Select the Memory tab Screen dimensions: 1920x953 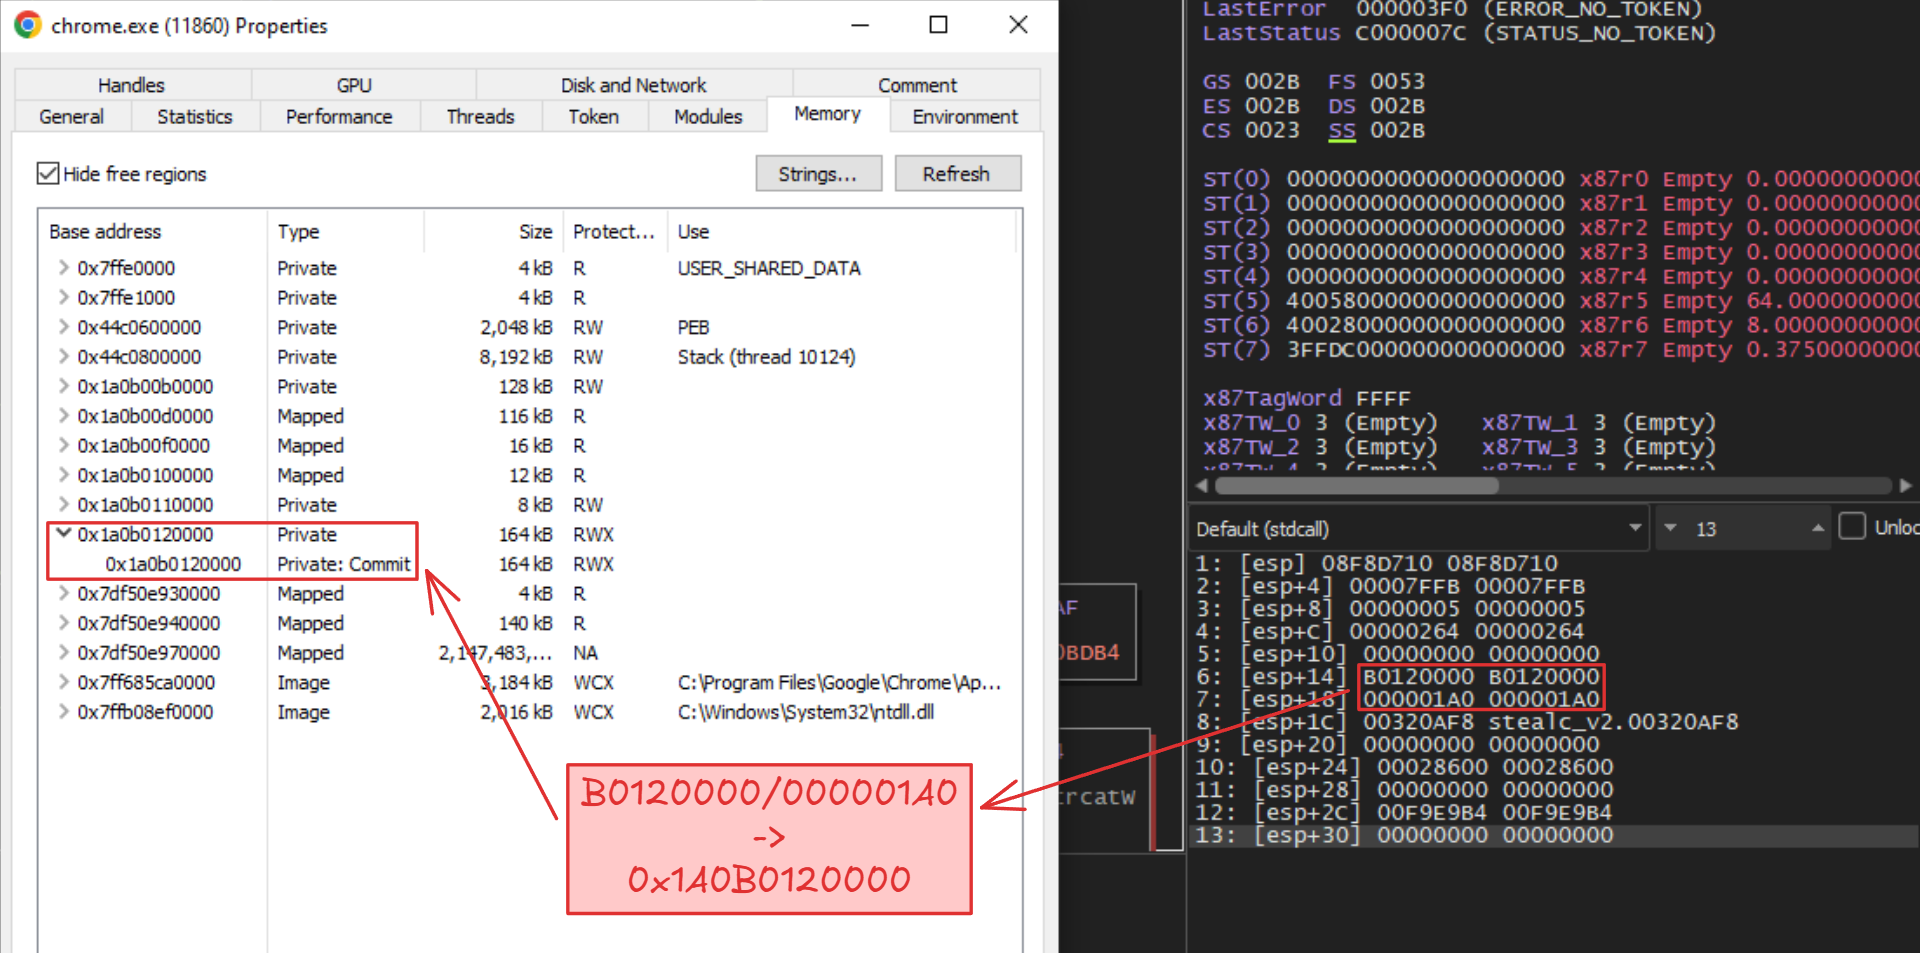pyautogui.click(x=827, y=114)
